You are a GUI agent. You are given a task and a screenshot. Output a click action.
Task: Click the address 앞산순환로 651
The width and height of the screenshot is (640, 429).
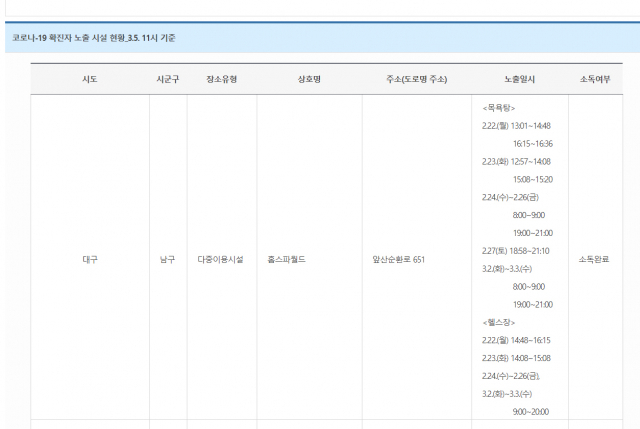coord(399,259)
